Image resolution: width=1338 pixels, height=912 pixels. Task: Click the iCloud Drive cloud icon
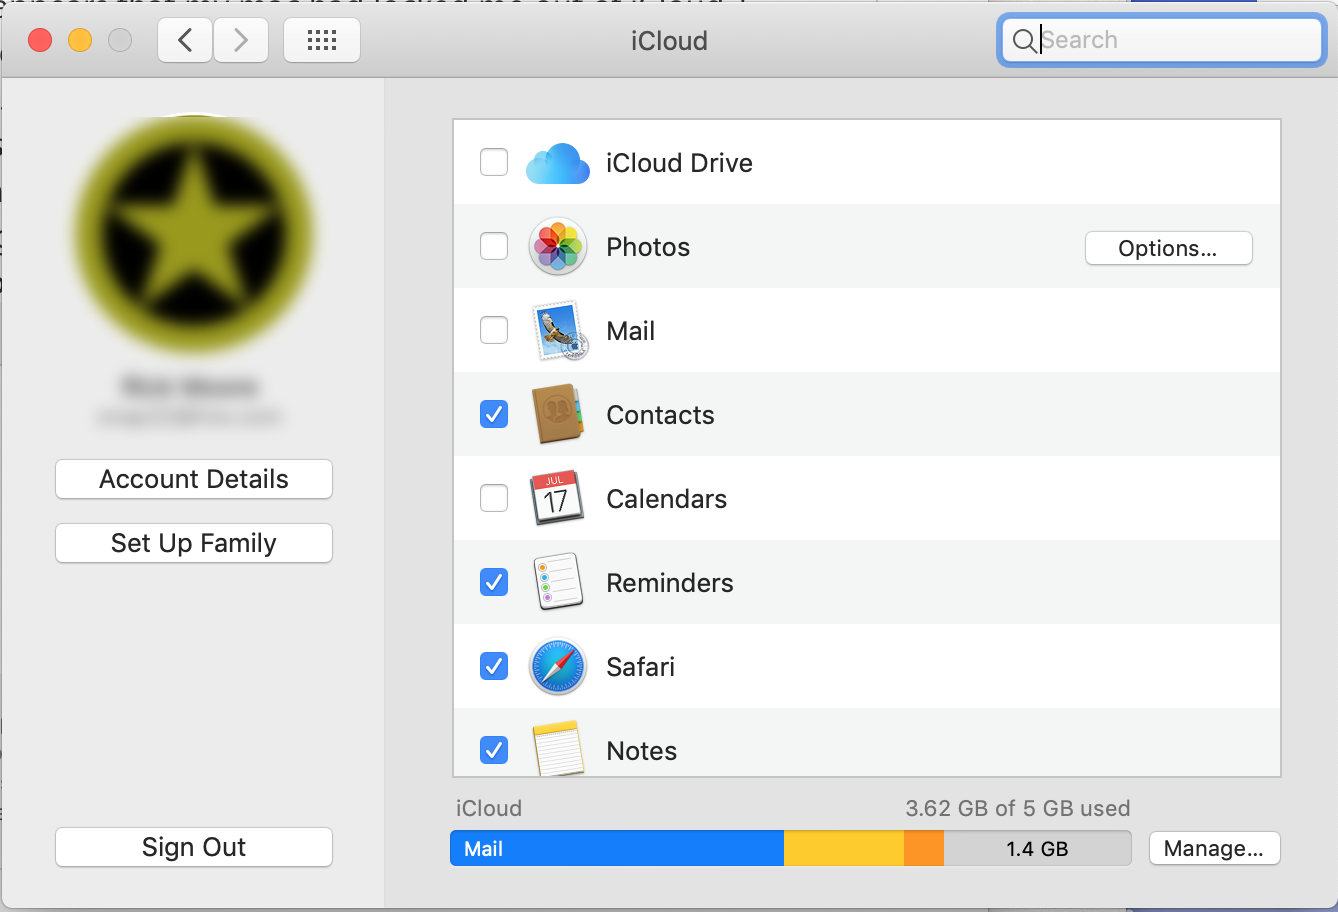pyautogui.click(x=557, y=163)
